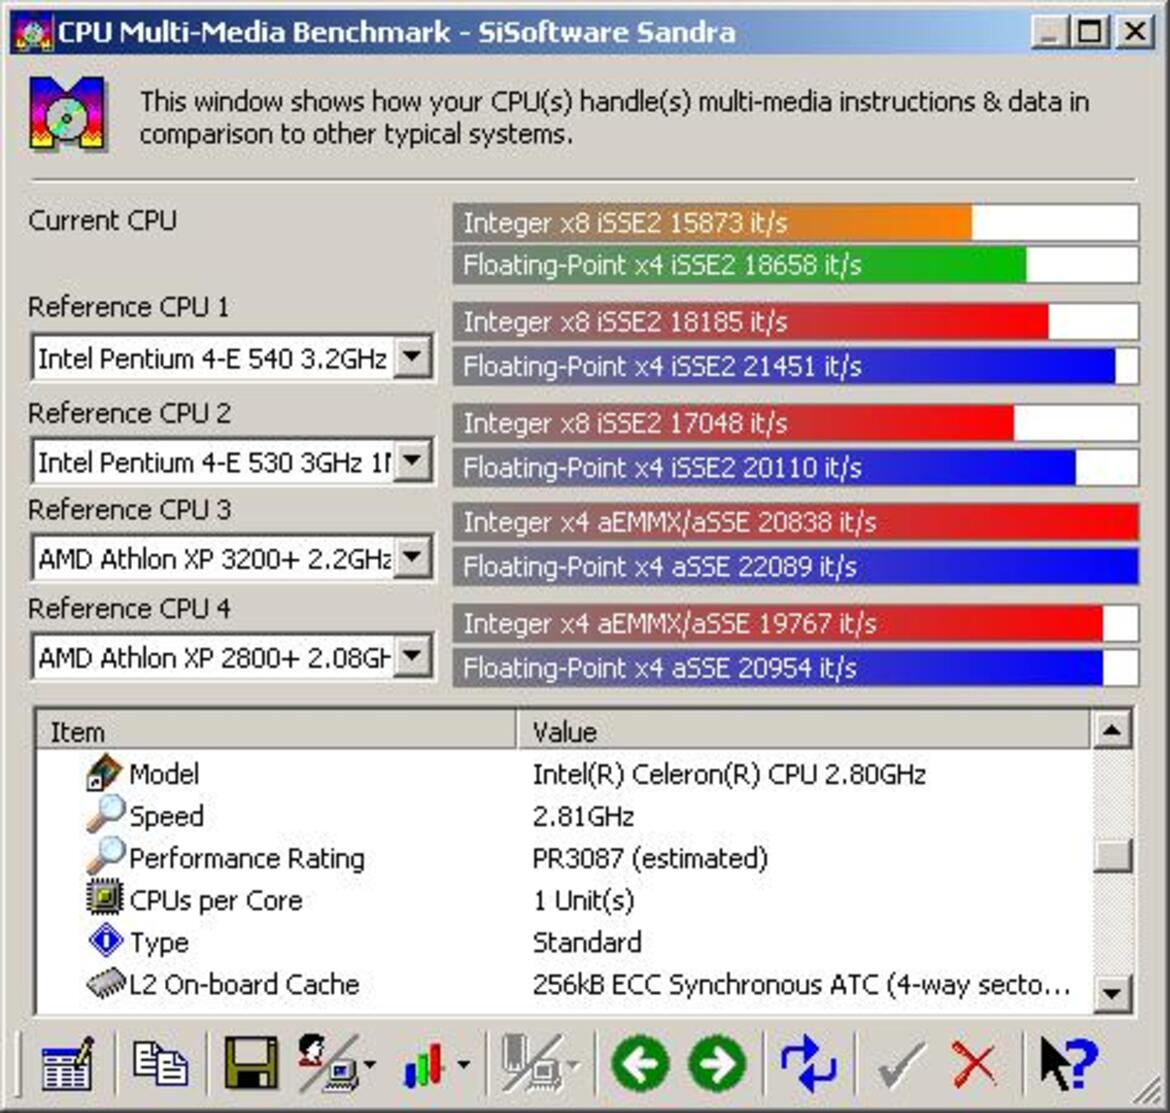
Task: Click the Performance Rating magnifier icon
Action: [x=104, y=856]
